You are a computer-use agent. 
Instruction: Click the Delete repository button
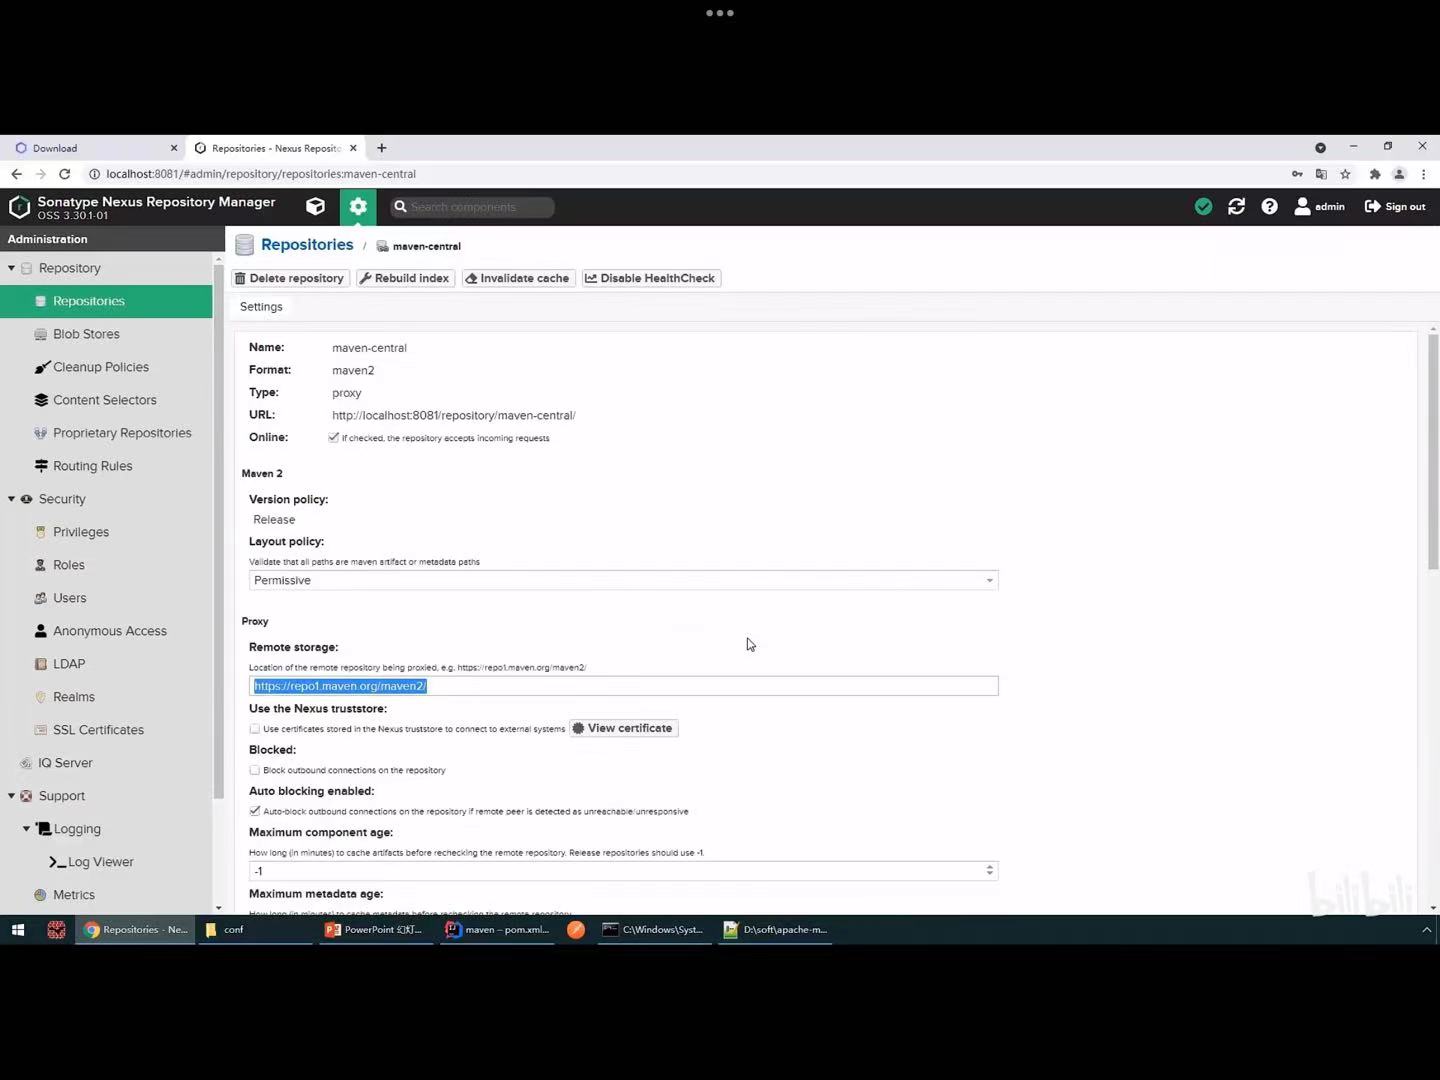290,278
